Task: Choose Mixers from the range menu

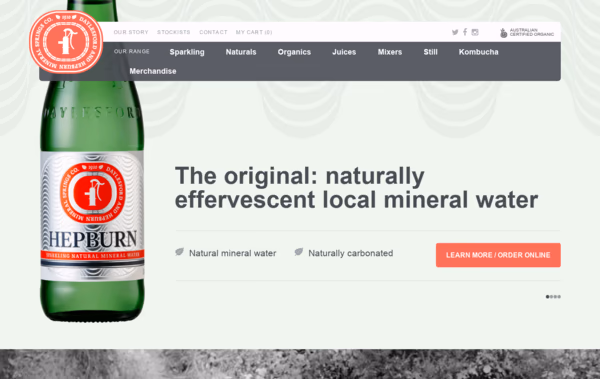Action: click(x=390, y=52)
